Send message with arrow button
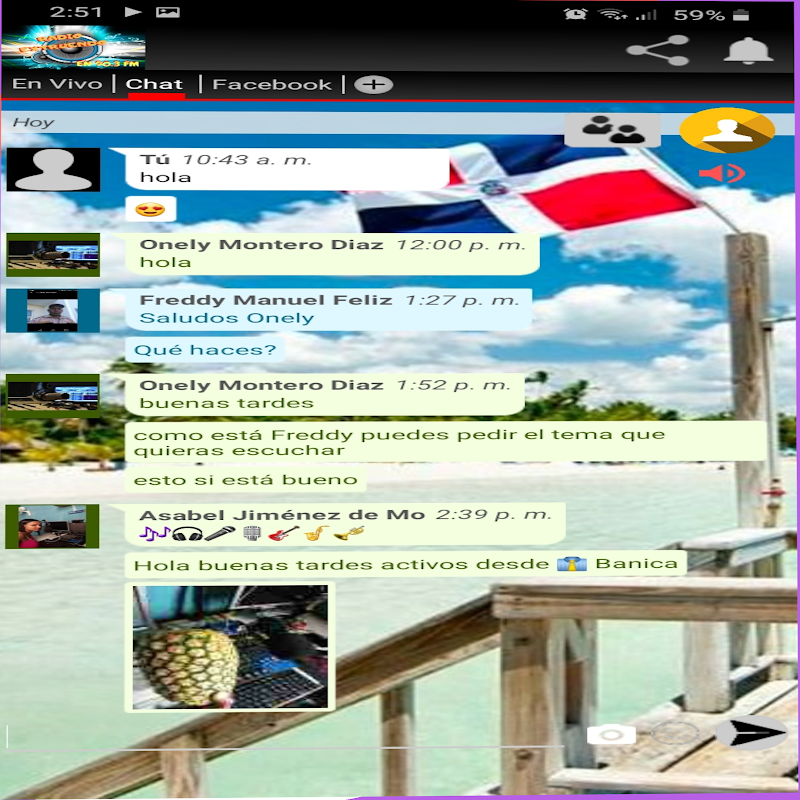The image size is (800, 800). 751,733
